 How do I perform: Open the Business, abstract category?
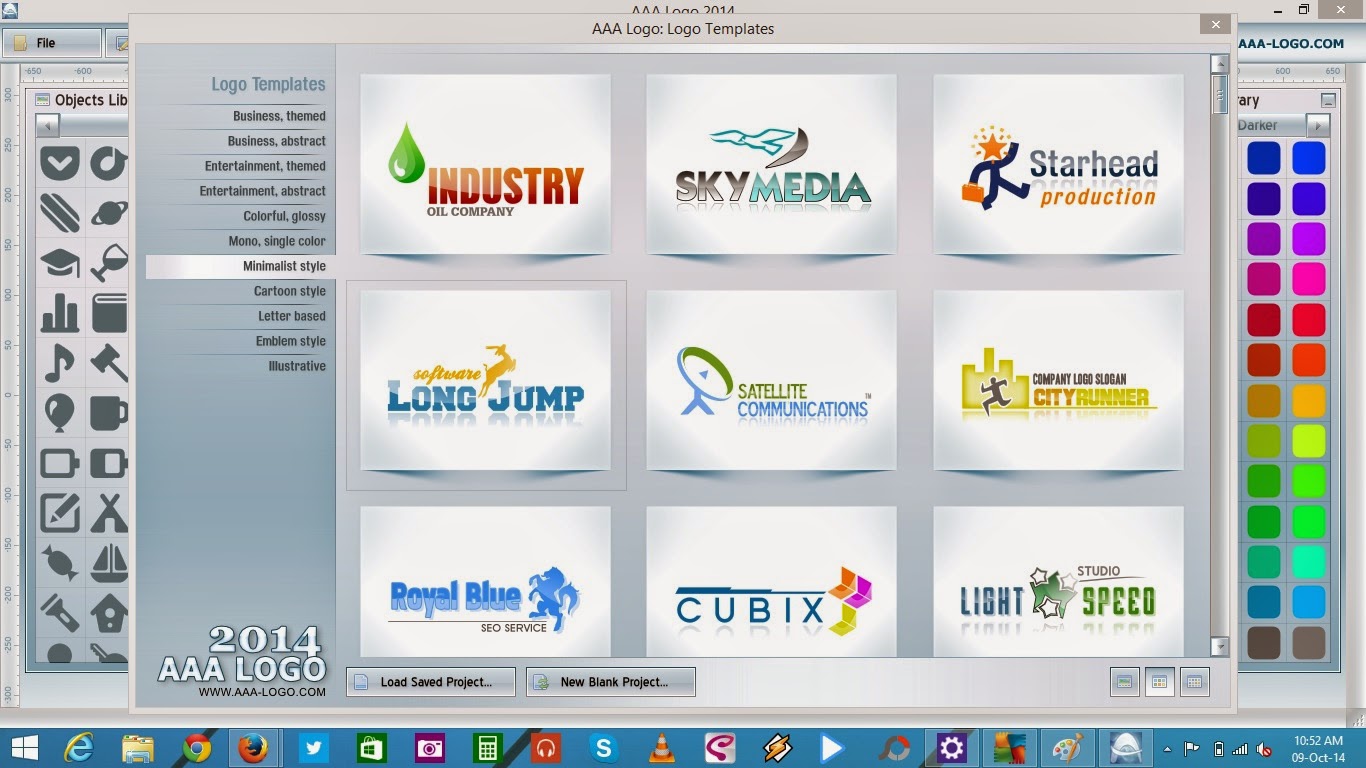(x=276, y=141)
